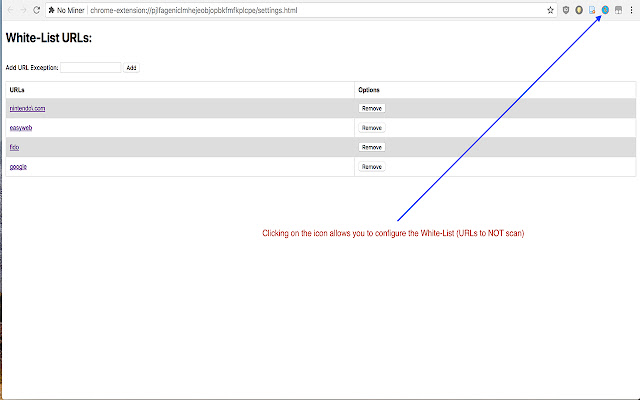Click the White-List URLs heading
Image resolution: width=640 pixels, height=400 pixels.
click(49, 38)
